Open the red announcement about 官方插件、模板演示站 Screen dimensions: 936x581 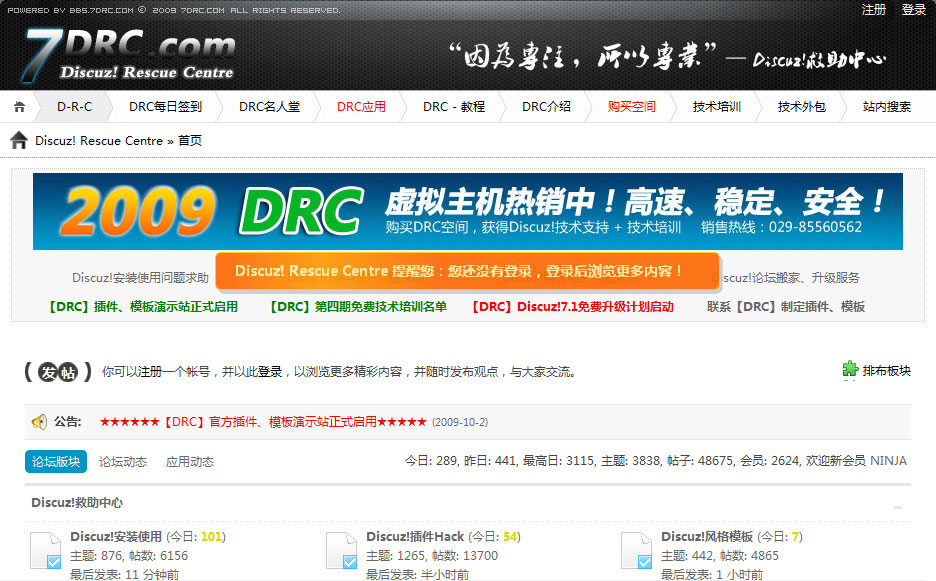pos(263,422)
